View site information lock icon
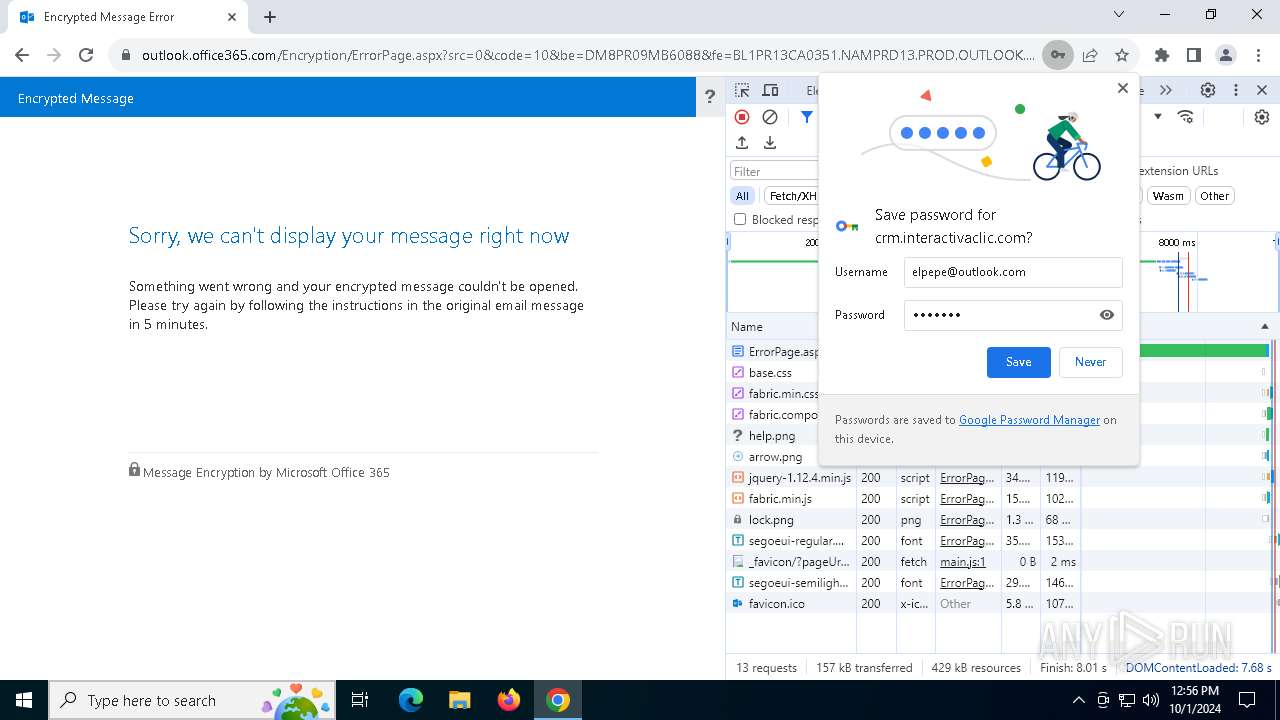 [x=126, y=55]
